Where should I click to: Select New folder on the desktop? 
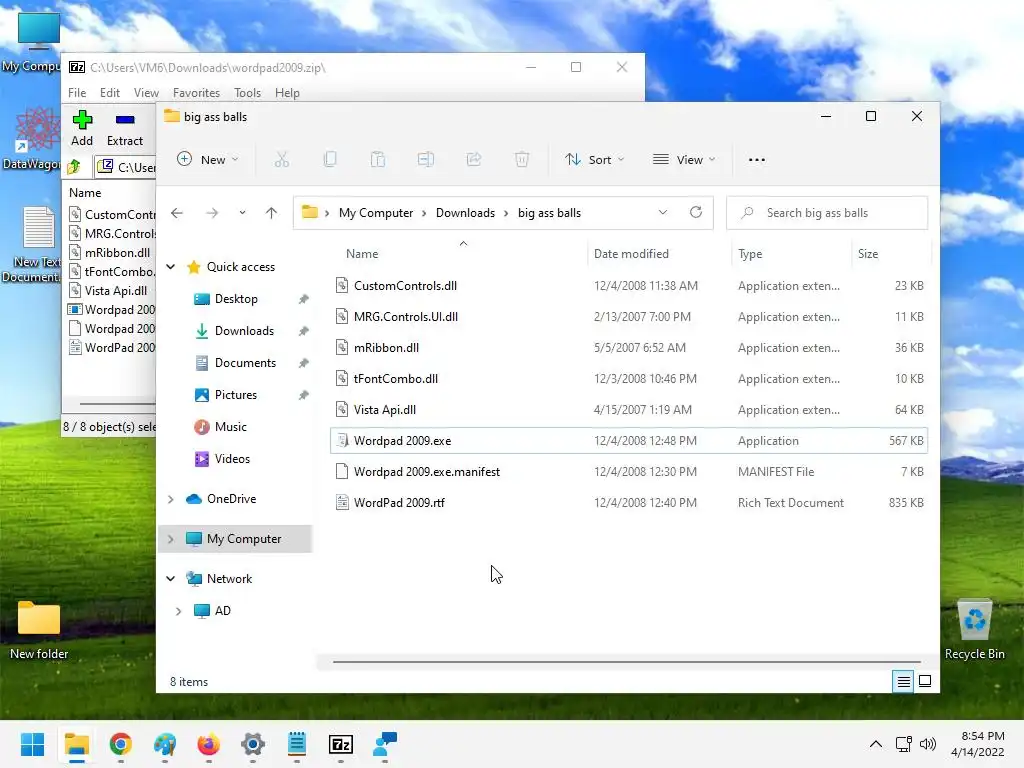click(39, 630)
